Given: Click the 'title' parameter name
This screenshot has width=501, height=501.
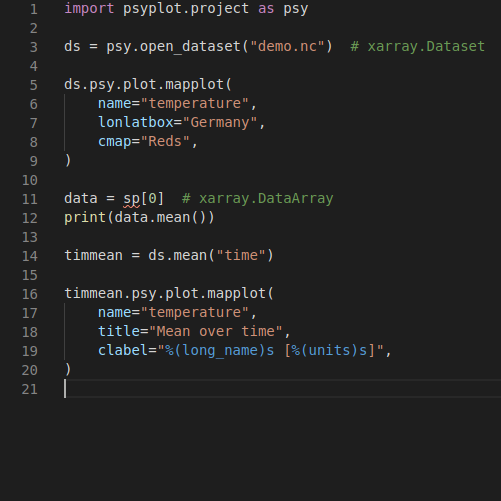Looking at the screenshot, I should click(x=119, y=331).
